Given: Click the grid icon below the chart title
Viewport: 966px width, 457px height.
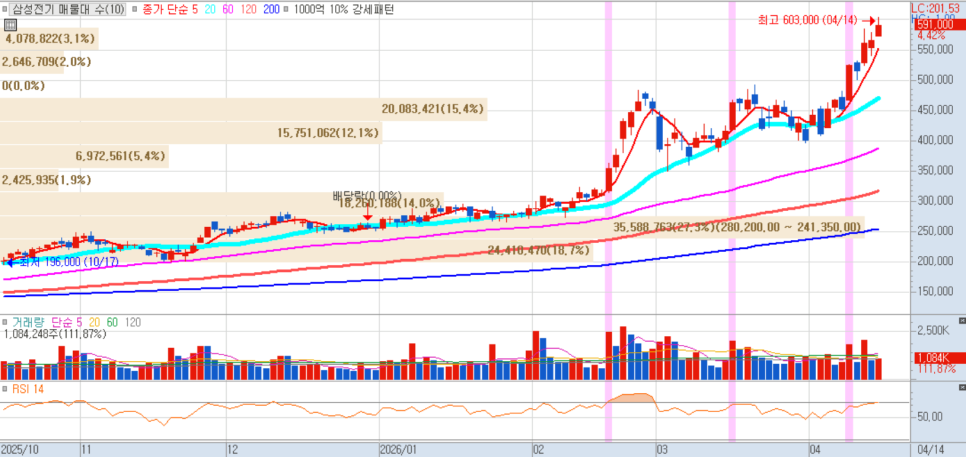Looking at the screenshot, I should [x=10, y=25].
